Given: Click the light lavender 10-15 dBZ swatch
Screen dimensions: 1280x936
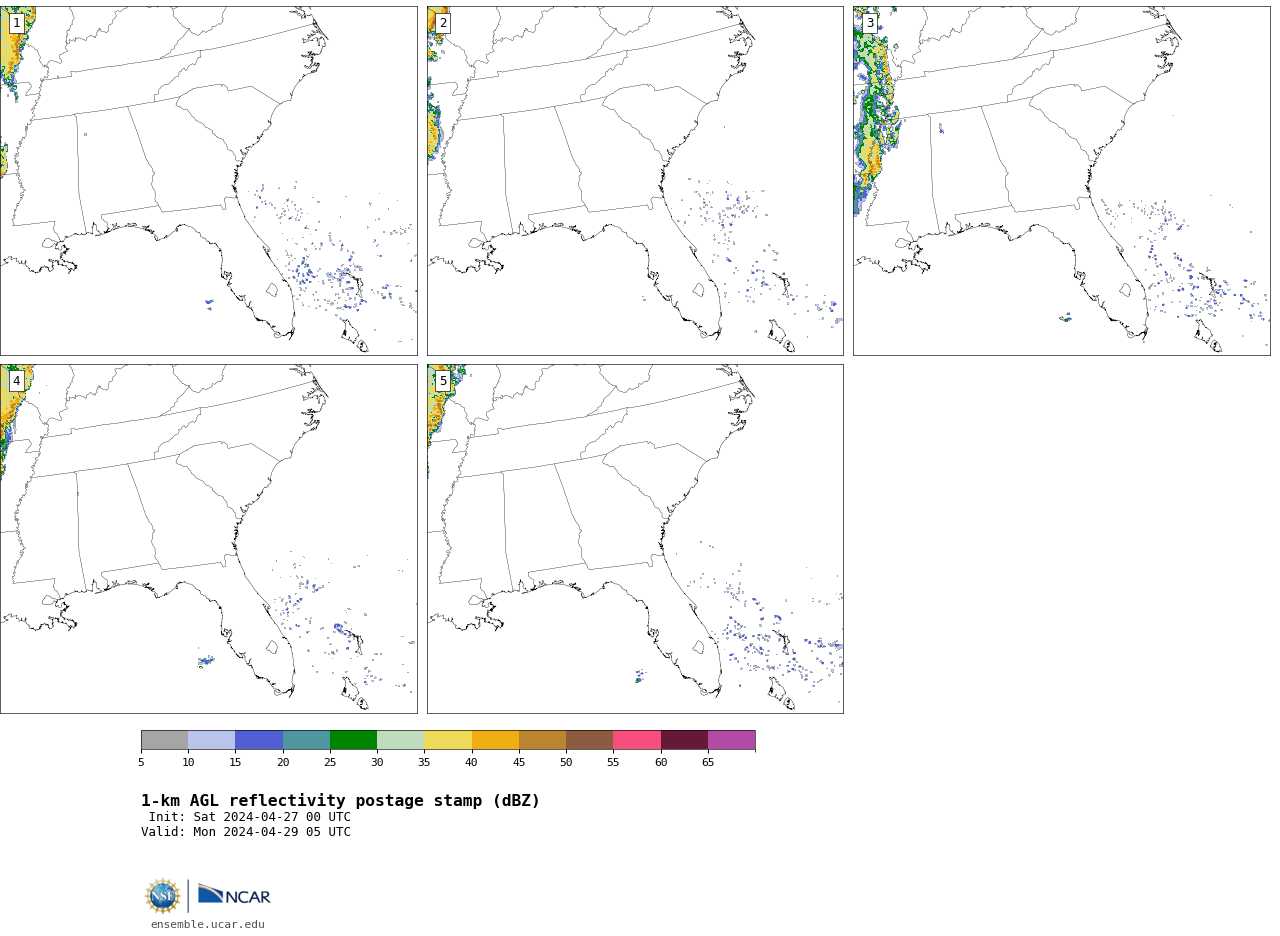Looking at the screenshot, I should click(211, 740).
